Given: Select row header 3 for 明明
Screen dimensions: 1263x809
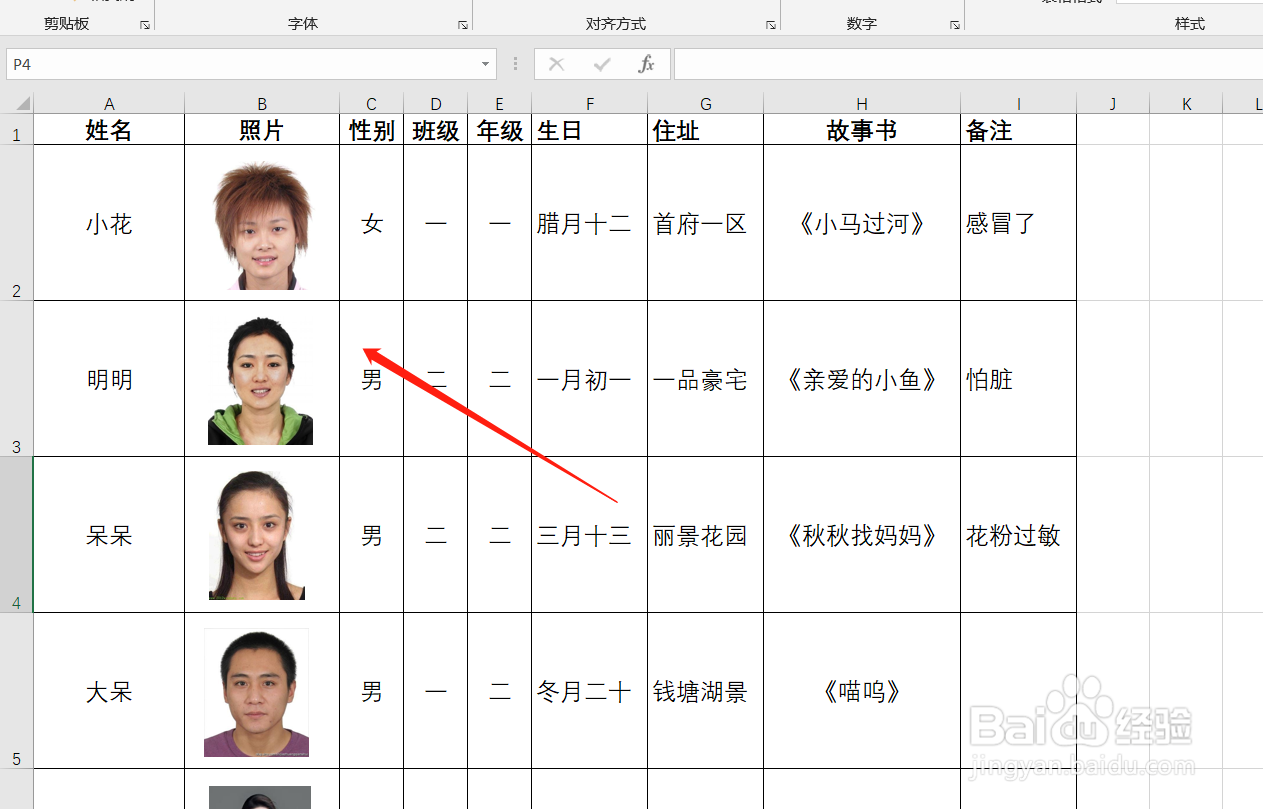Looking at the screenshot, I should point(15,378).
